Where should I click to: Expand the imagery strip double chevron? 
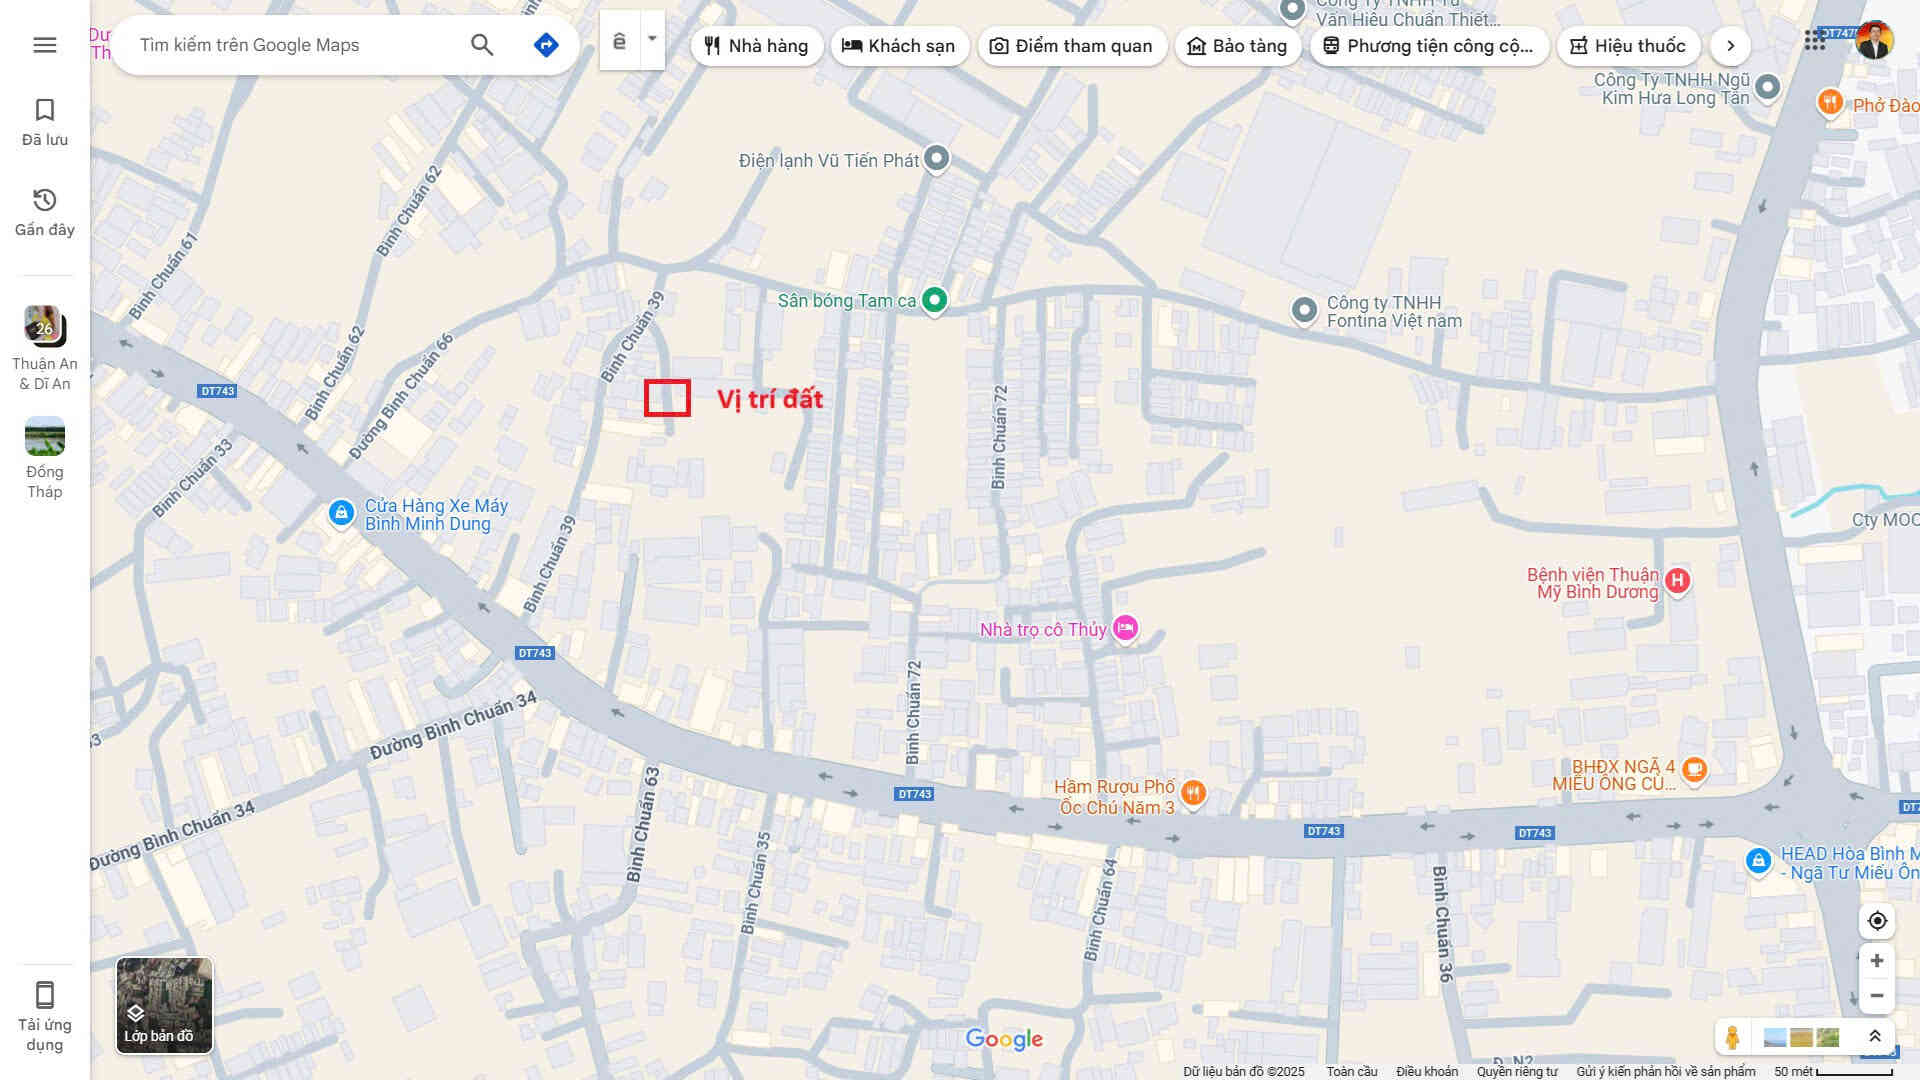tap(1875, 1037)
